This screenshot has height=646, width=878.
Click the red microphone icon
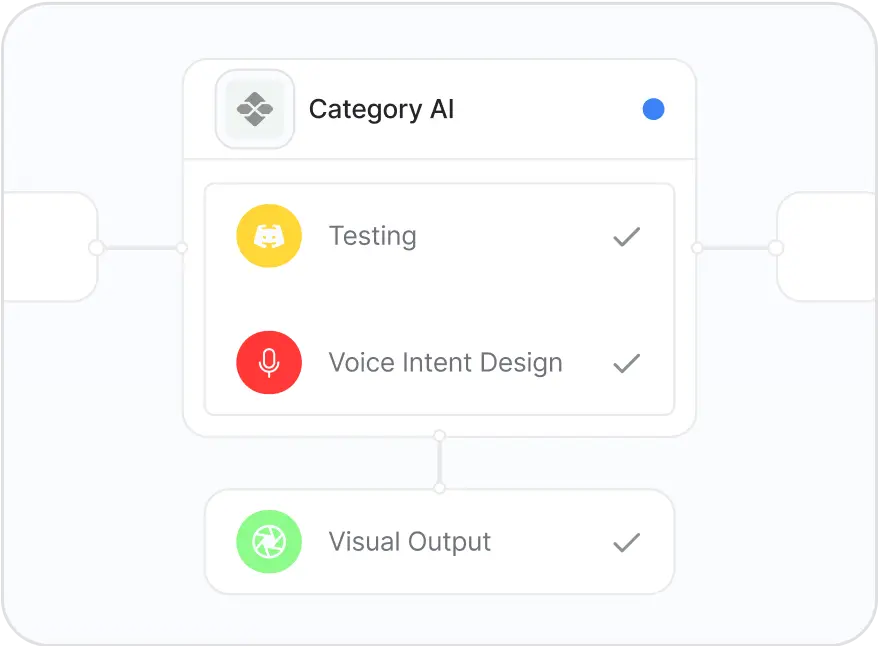pyautogui.click(x=269, y=362)
